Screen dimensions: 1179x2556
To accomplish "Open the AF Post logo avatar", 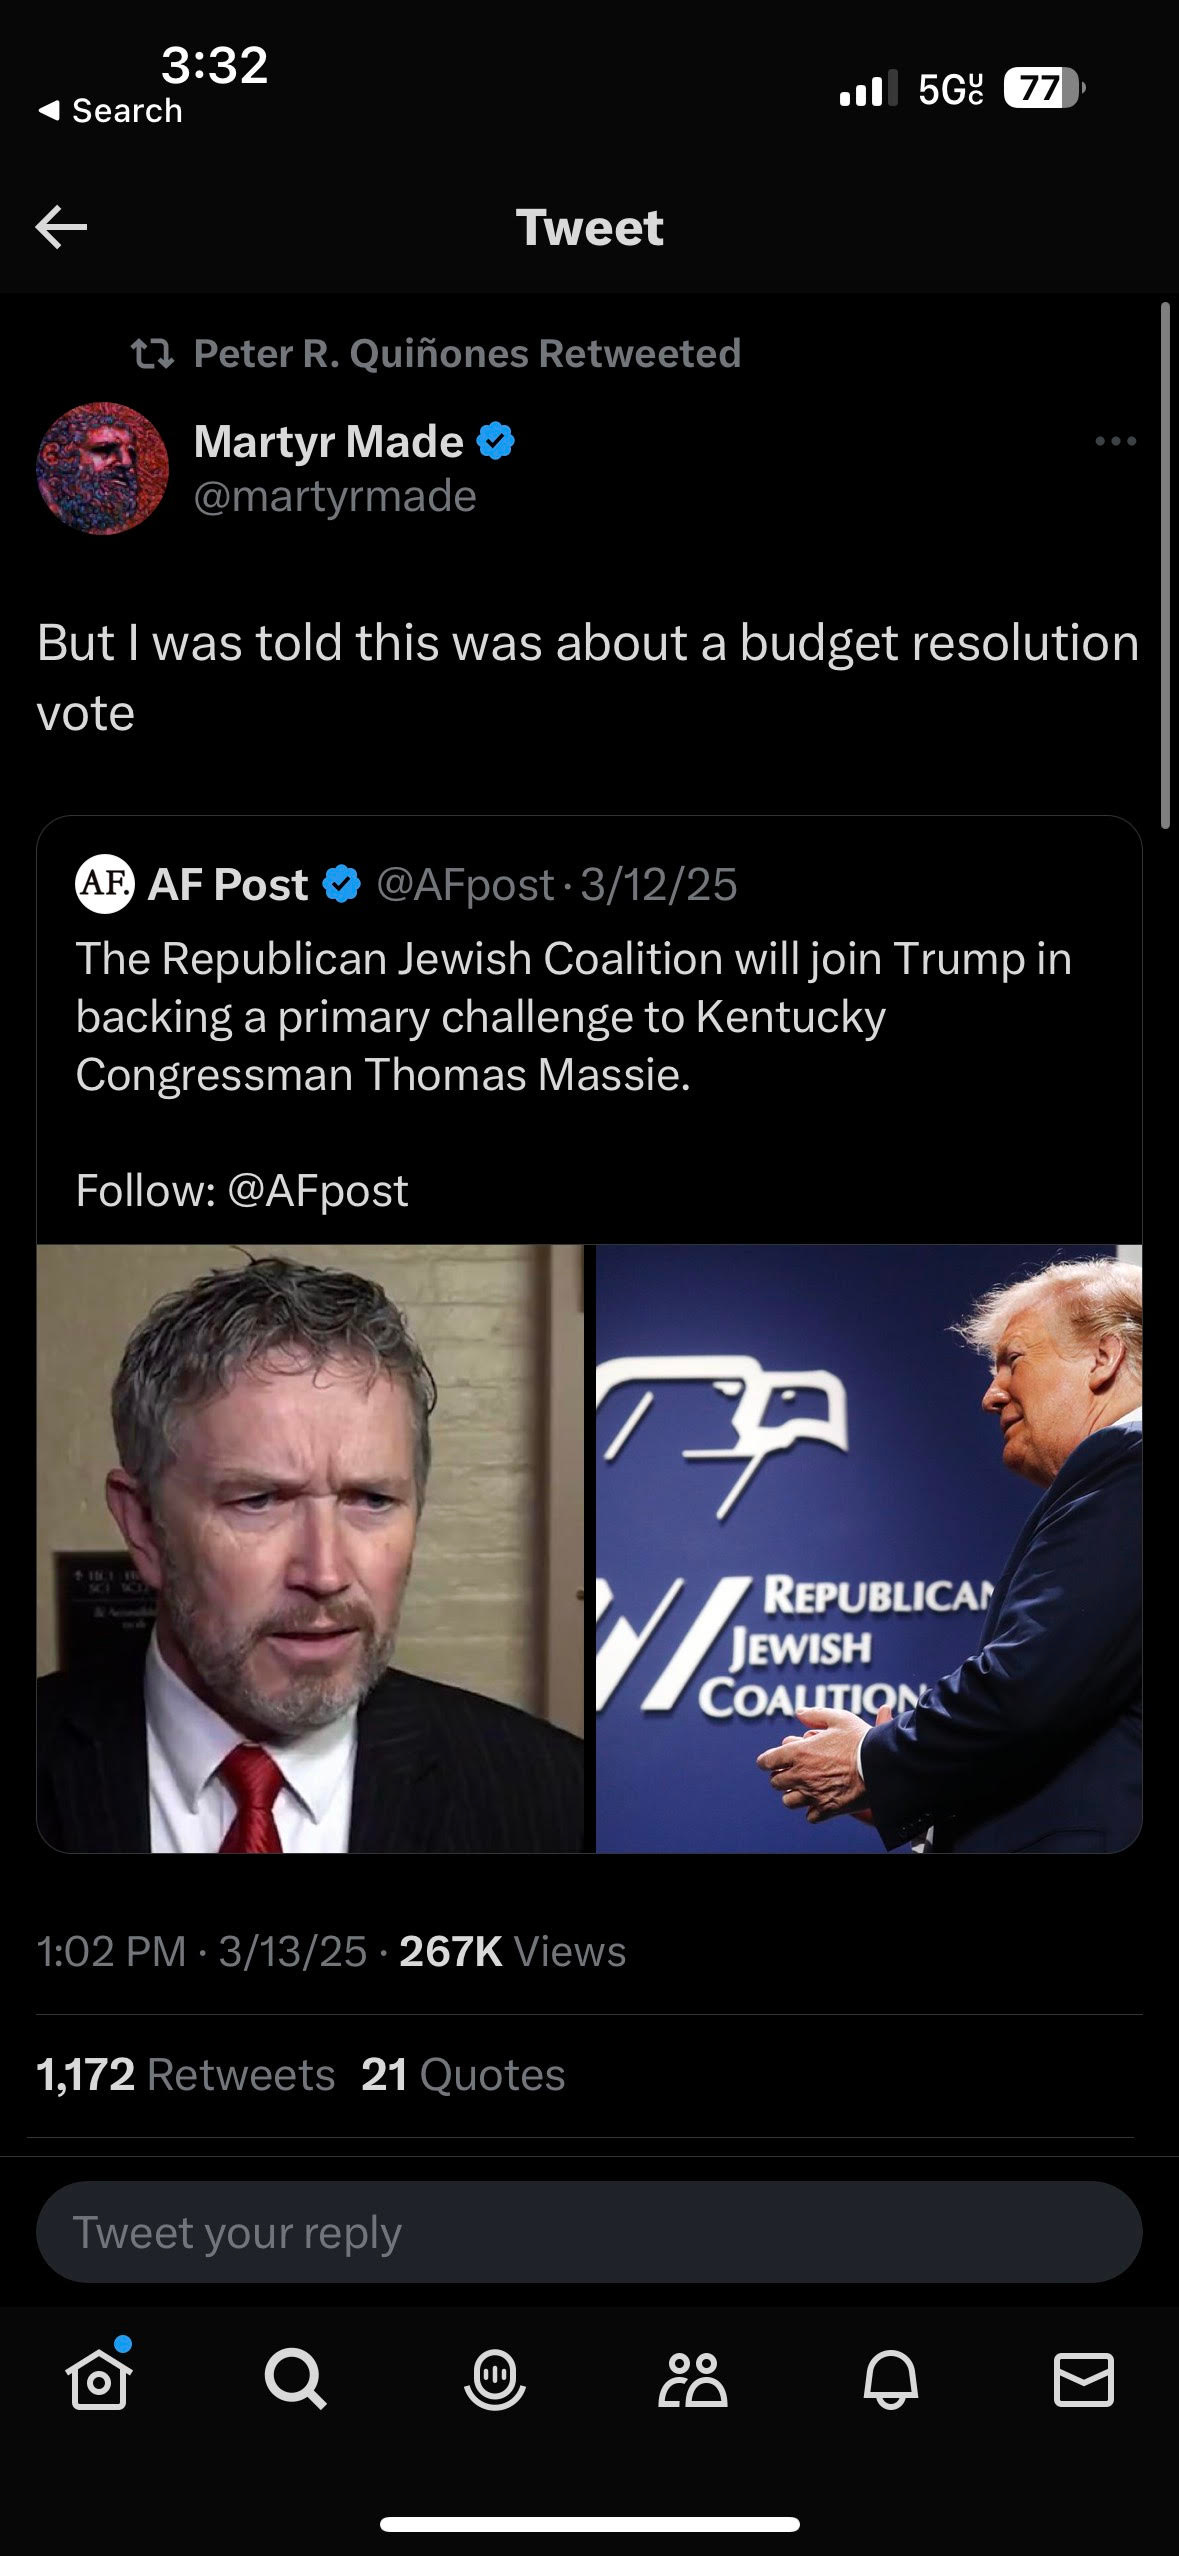I will 105,884.
